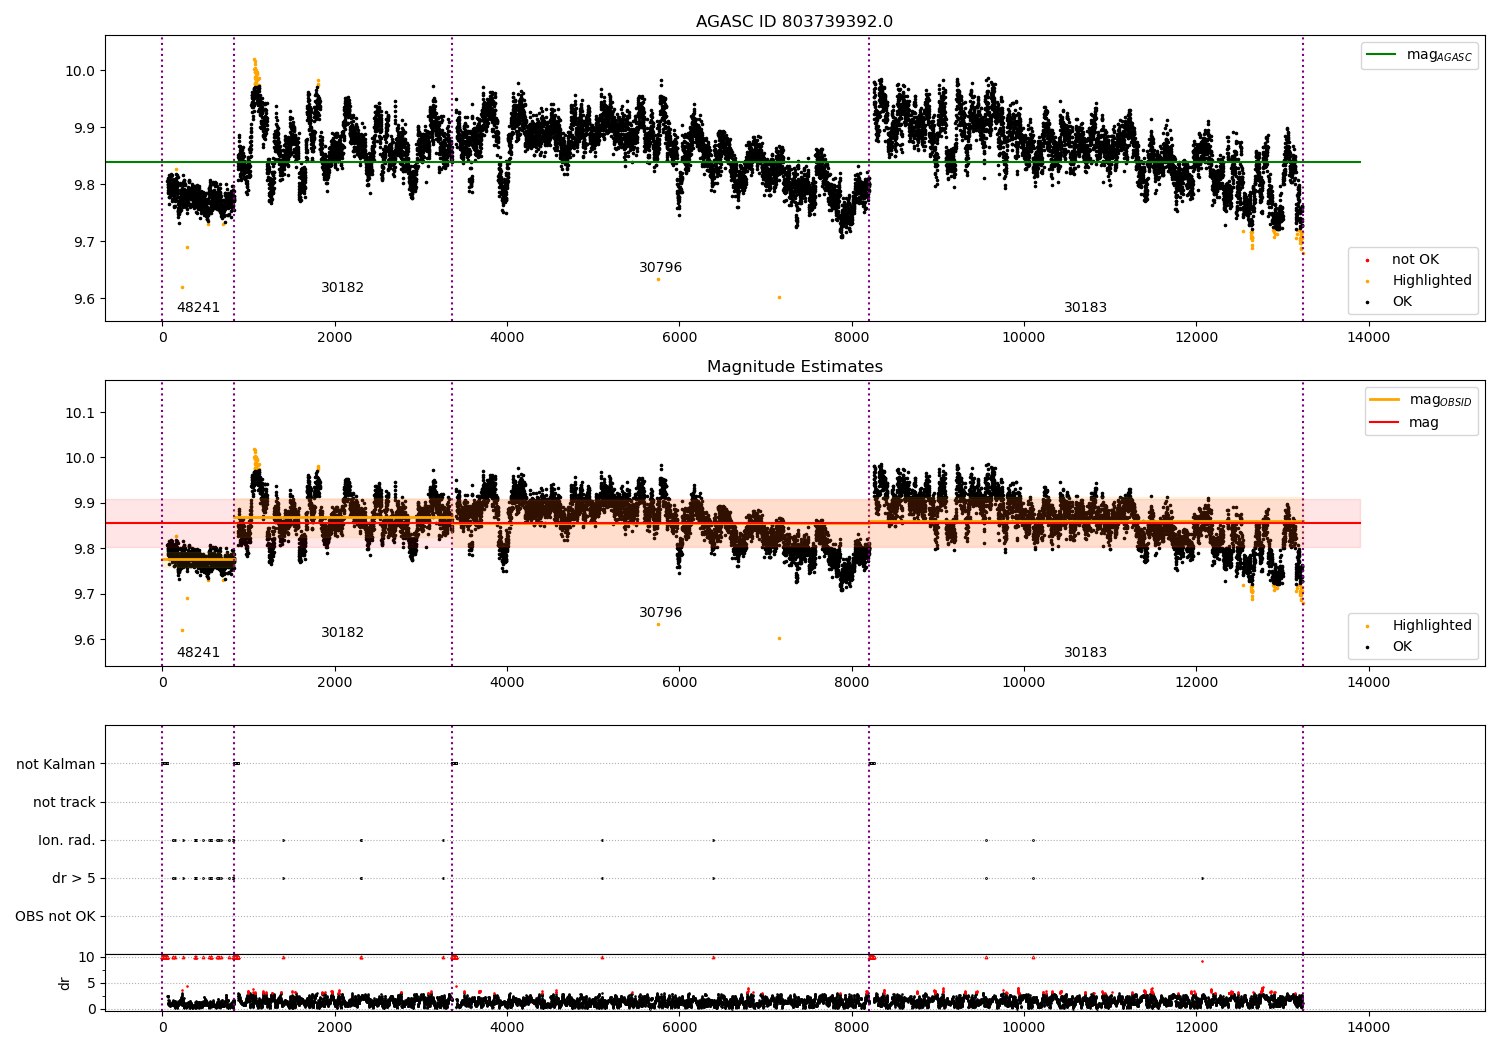The height and width of the screenshot is (1050, 1500).
Task: Click the 'Ion. rad.' axis label
Action: coord(67,841)
